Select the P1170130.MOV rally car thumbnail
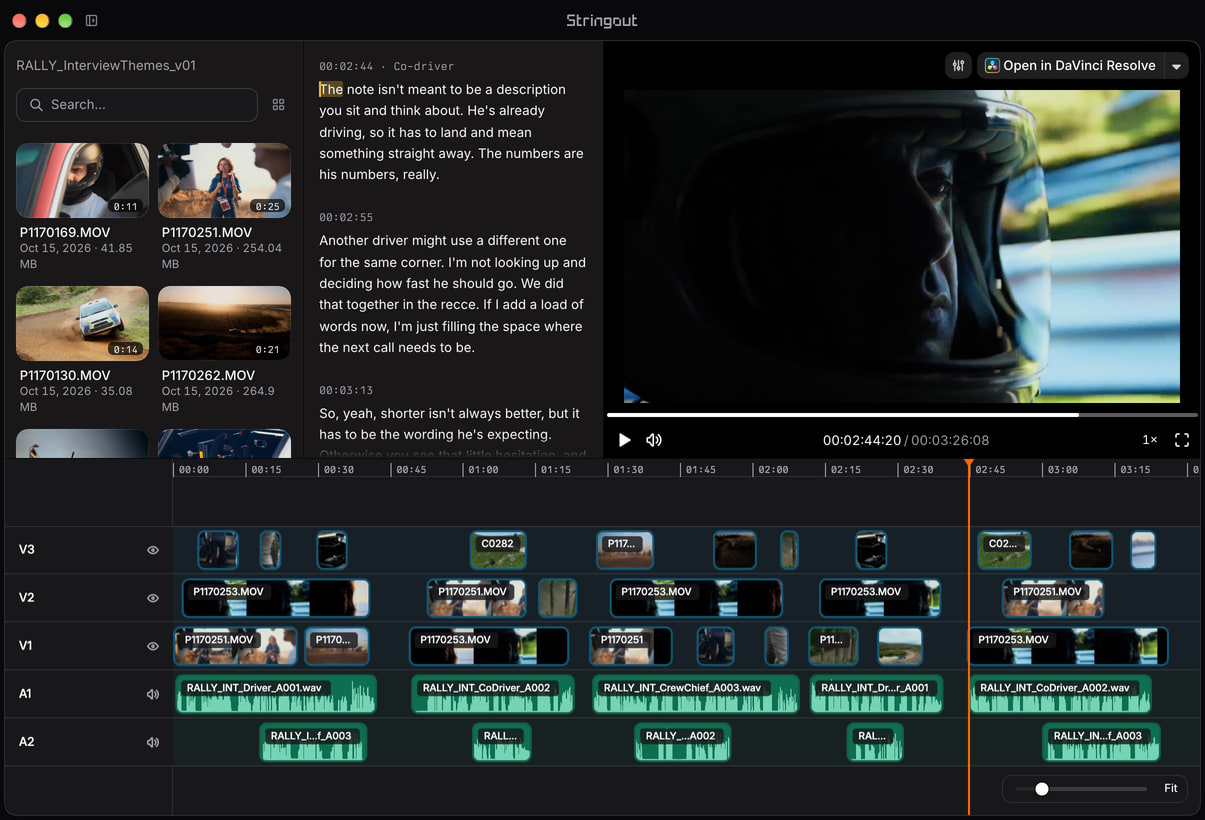Viewport: 1205px width, 820px height. click(82, 324)
